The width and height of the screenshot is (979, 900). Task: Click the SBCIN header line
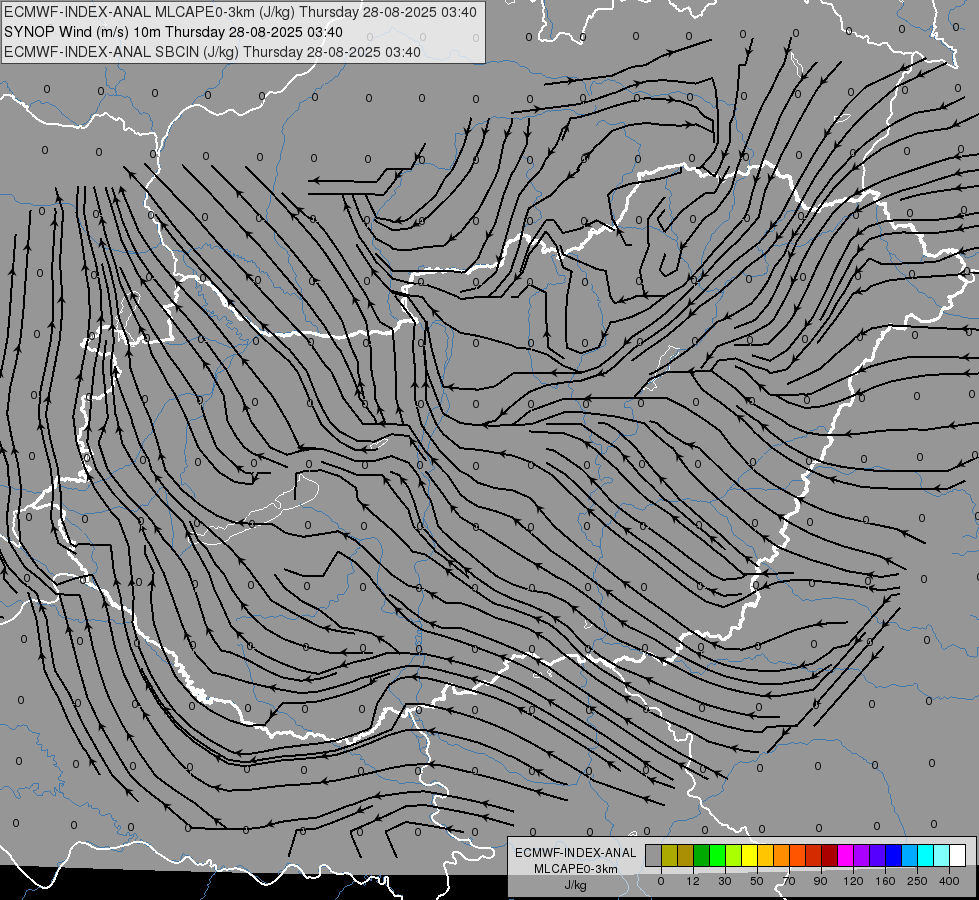click(212, 52)
